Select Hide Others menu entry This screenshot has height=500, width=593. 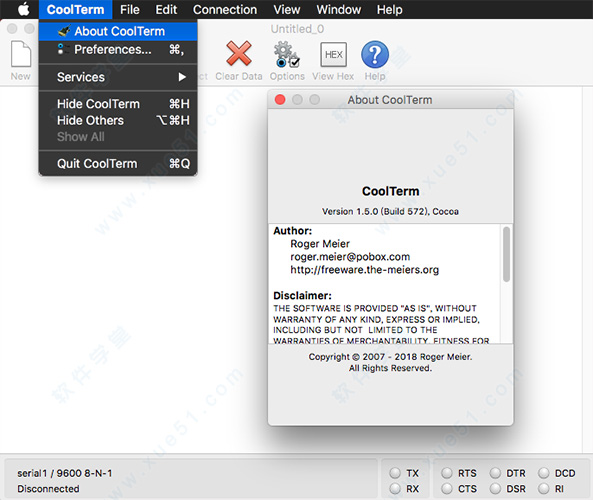[x=118, y=120]
